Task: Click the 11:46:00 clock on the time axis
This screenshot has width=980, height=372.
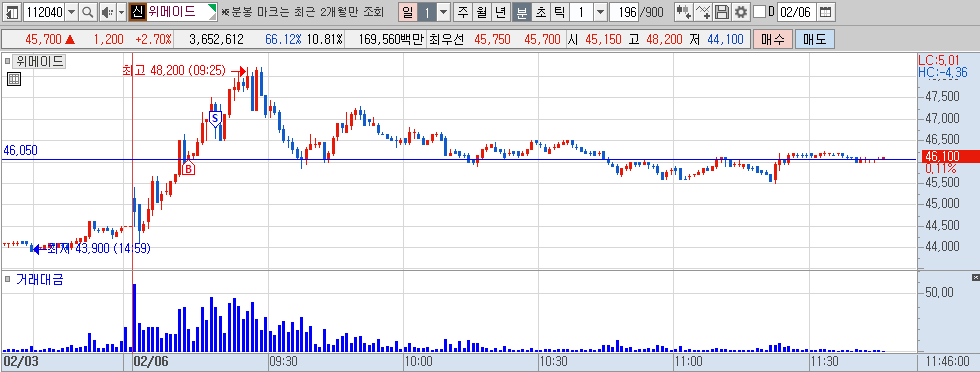Action: 948,362
